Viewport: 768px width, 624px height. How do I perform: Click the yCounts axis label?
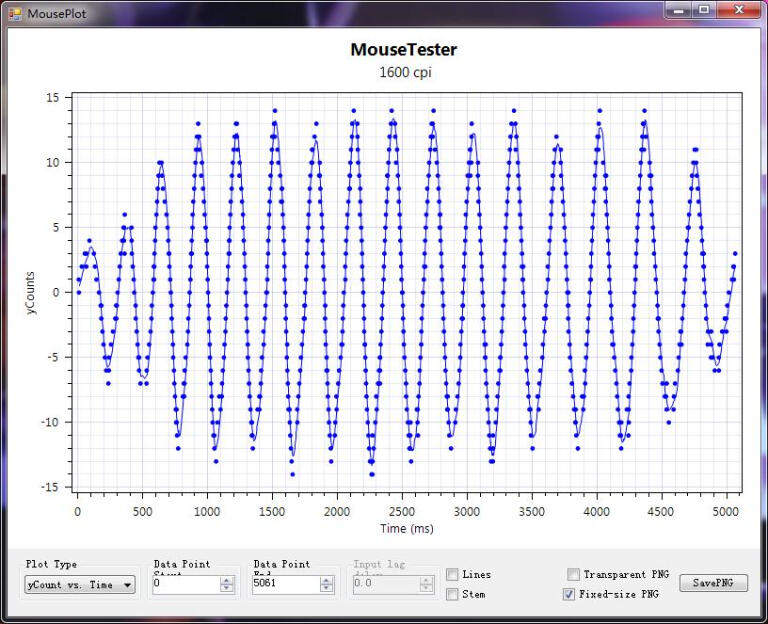30,292
